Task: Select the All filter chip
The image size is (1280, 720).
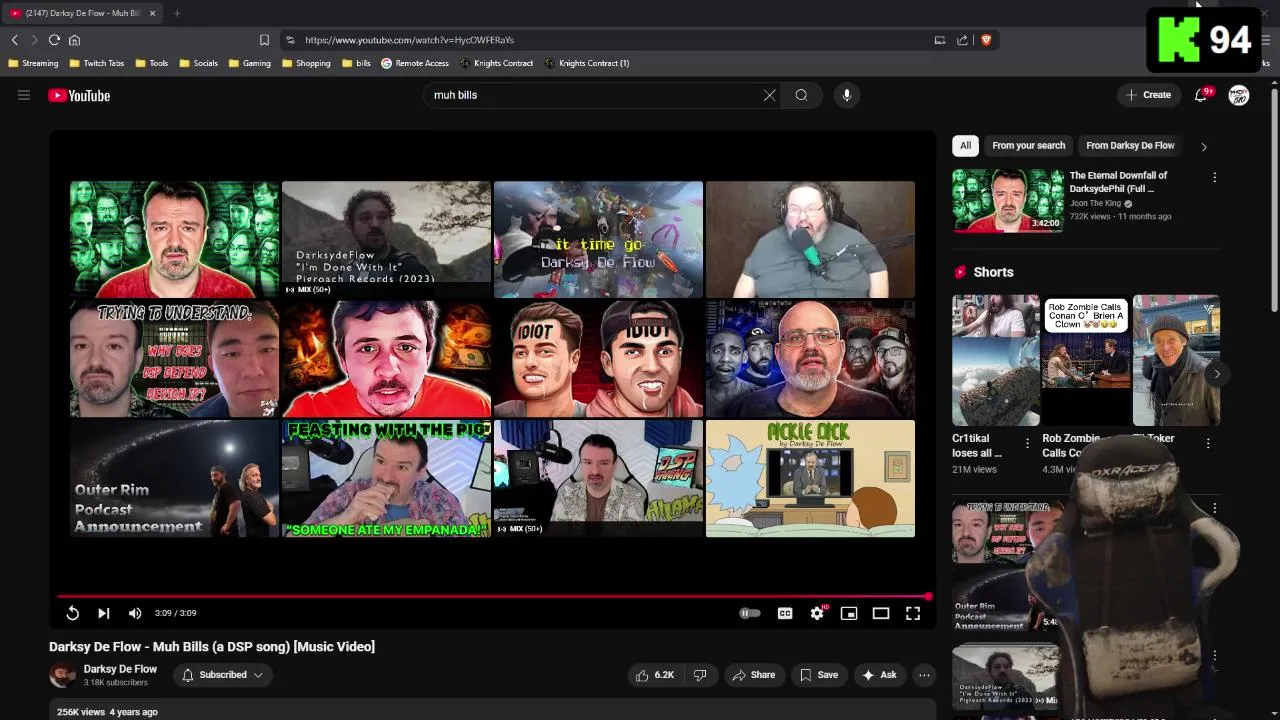Action: coord(965,146)
